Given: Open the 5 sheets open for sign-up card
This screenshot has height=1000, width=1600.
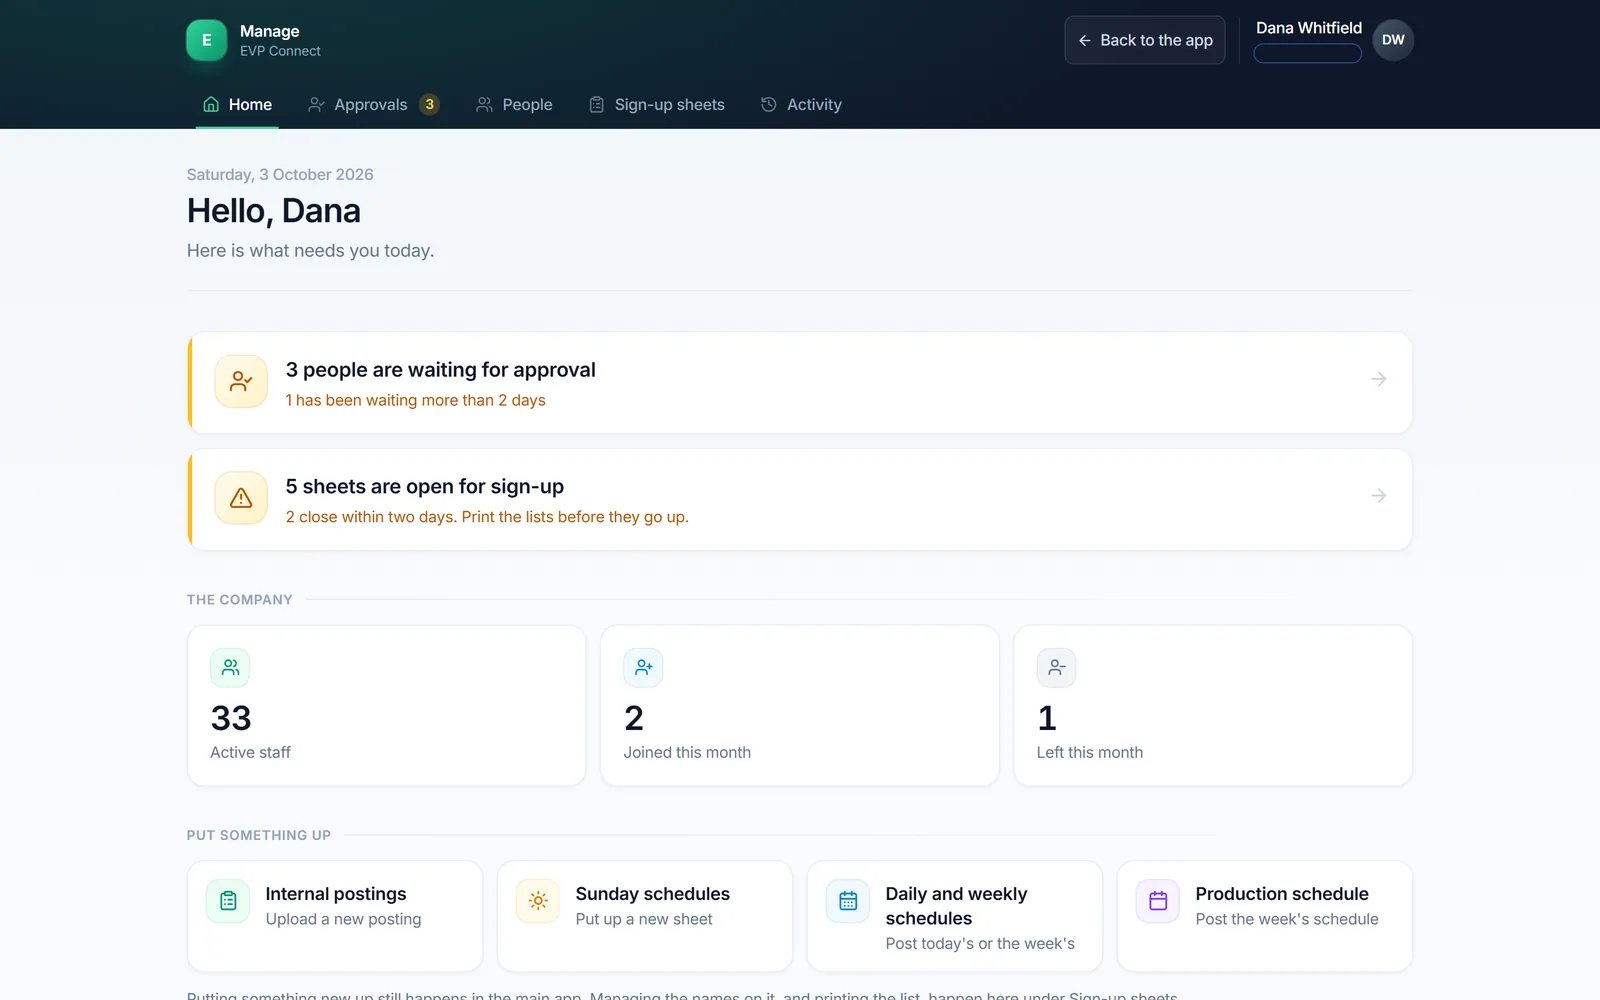Looking at the screenshot, I should pyautogui.click(x=800, y=499).
